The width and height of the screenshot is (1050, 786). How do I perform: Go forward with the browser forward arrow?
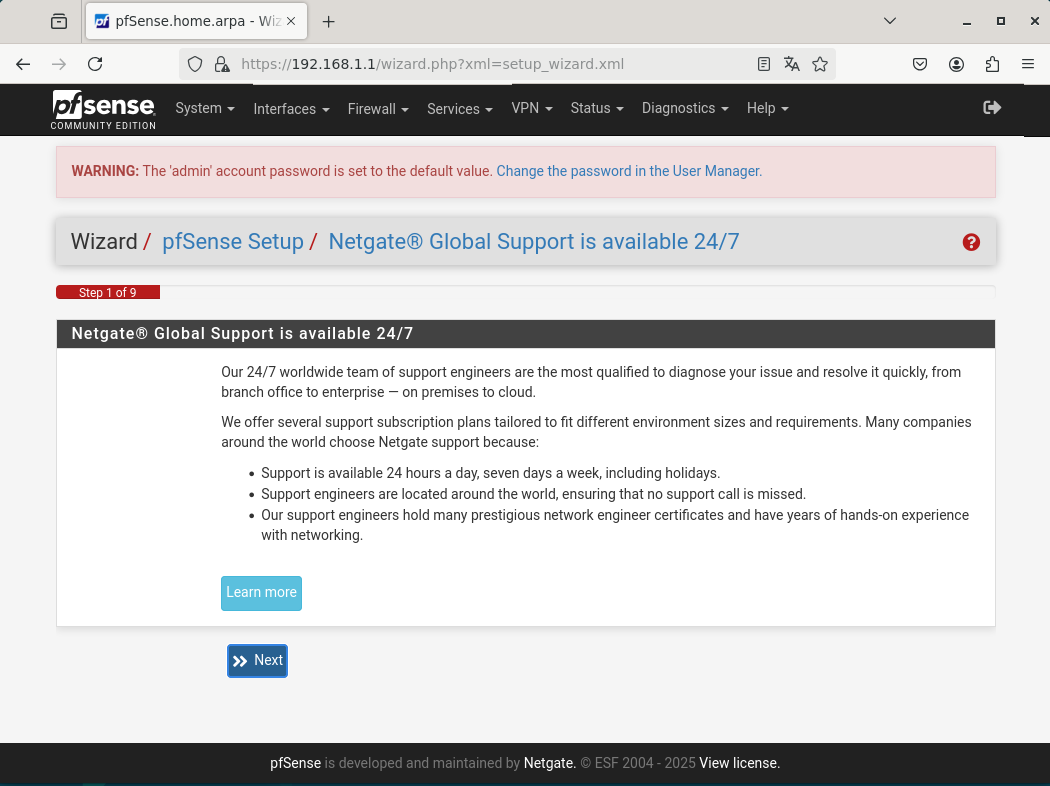click(x=59, y=64)
